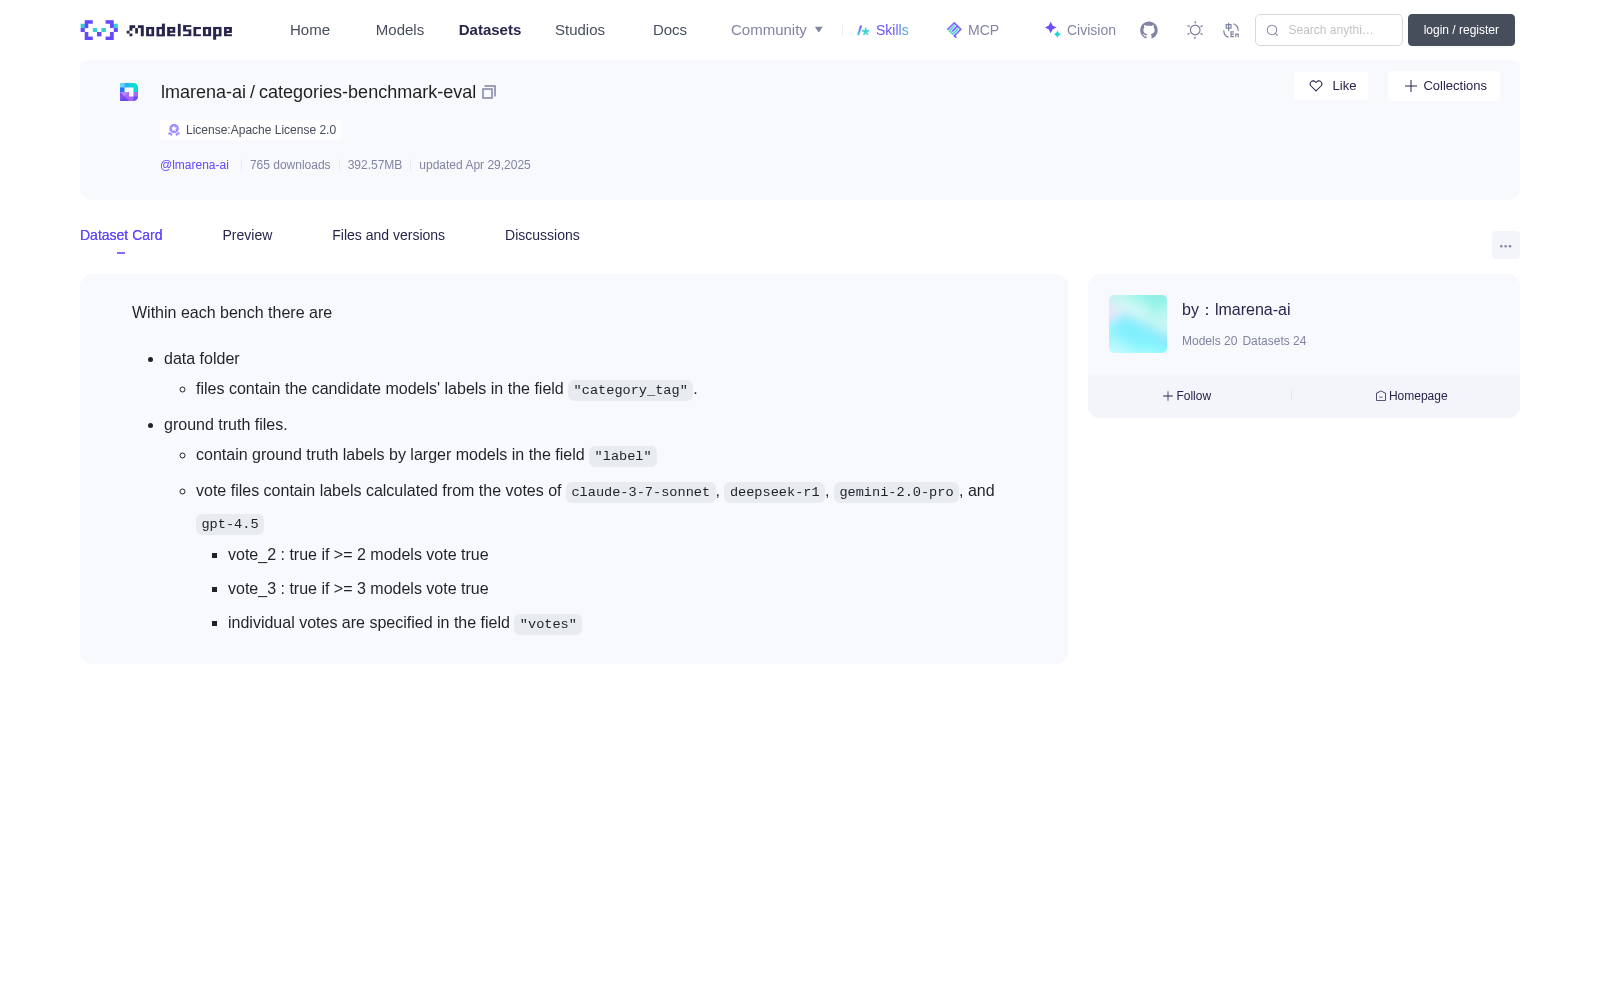Screen dimensions: 1600x1000
Task: Click the claude-3-7-sonnet code text
Action: [x=640, y=492]
